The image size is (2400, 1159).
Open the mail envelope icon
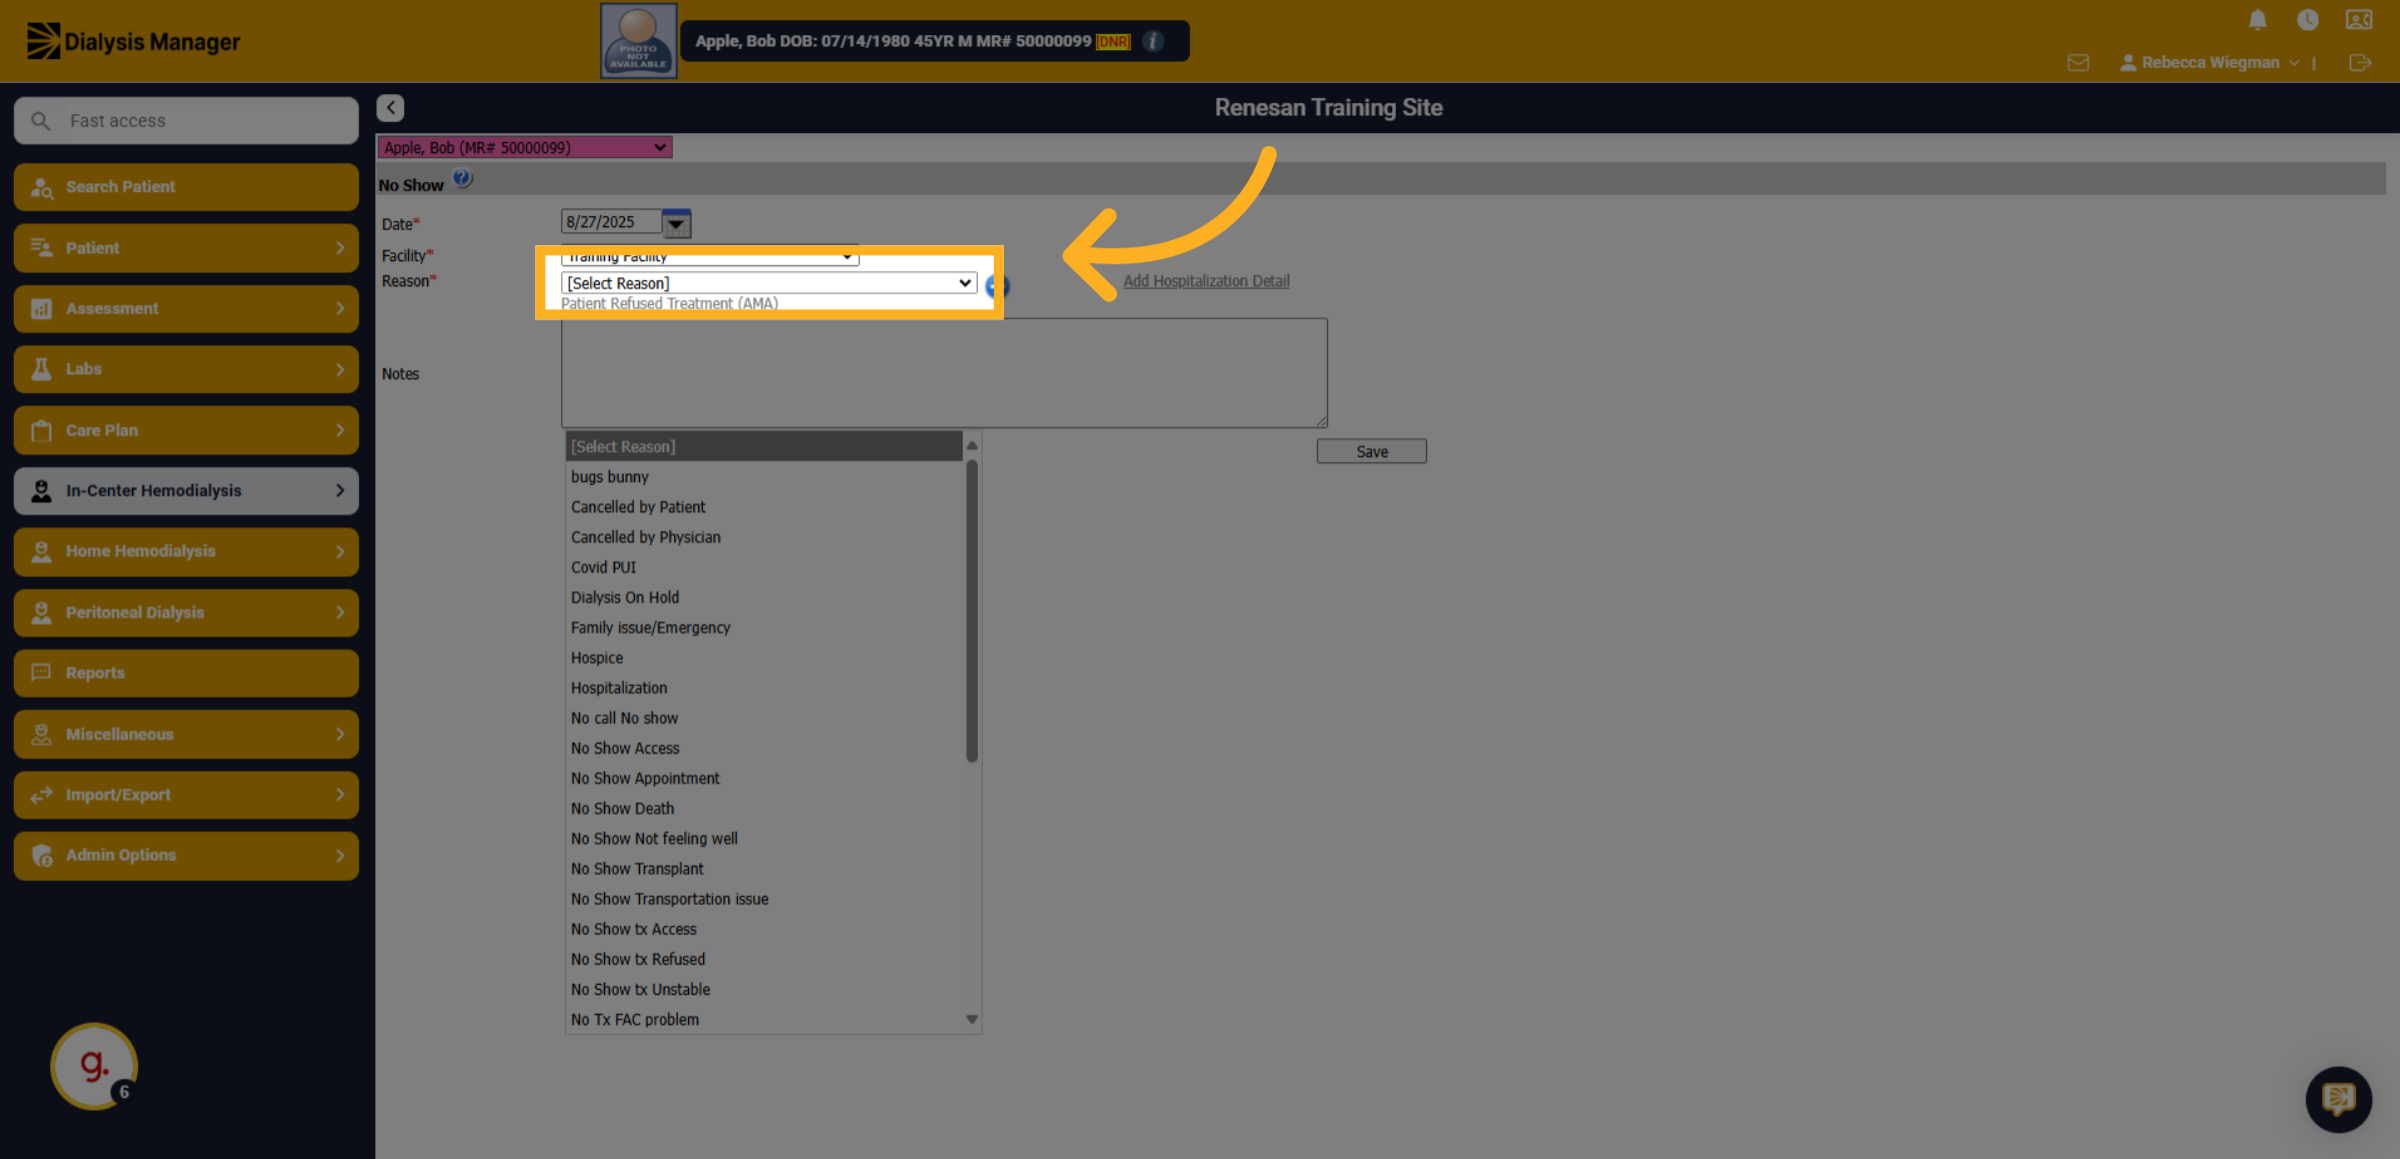[x=2078, y=63]
